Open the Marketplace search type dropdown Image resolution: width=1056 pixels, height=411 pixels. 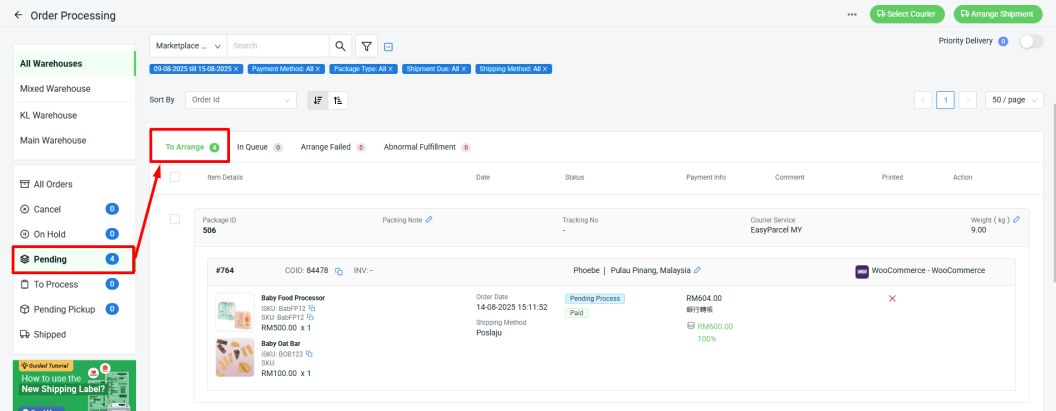tap(188, 46)
